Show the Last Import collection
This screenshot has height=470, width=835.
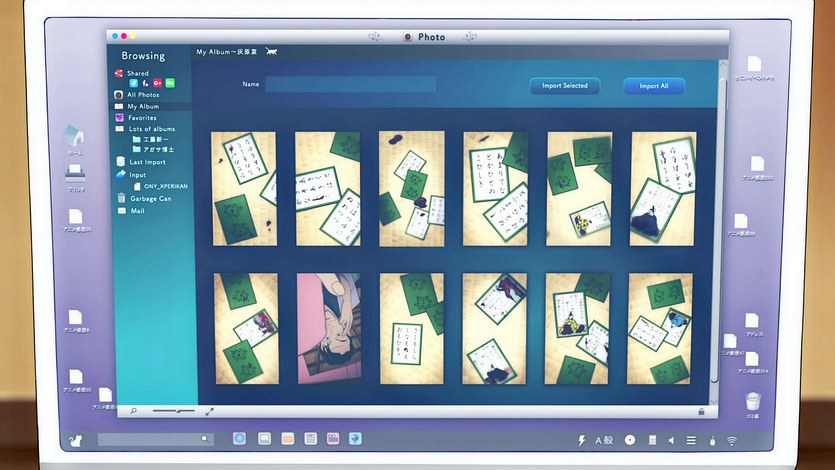pos(146,162)
